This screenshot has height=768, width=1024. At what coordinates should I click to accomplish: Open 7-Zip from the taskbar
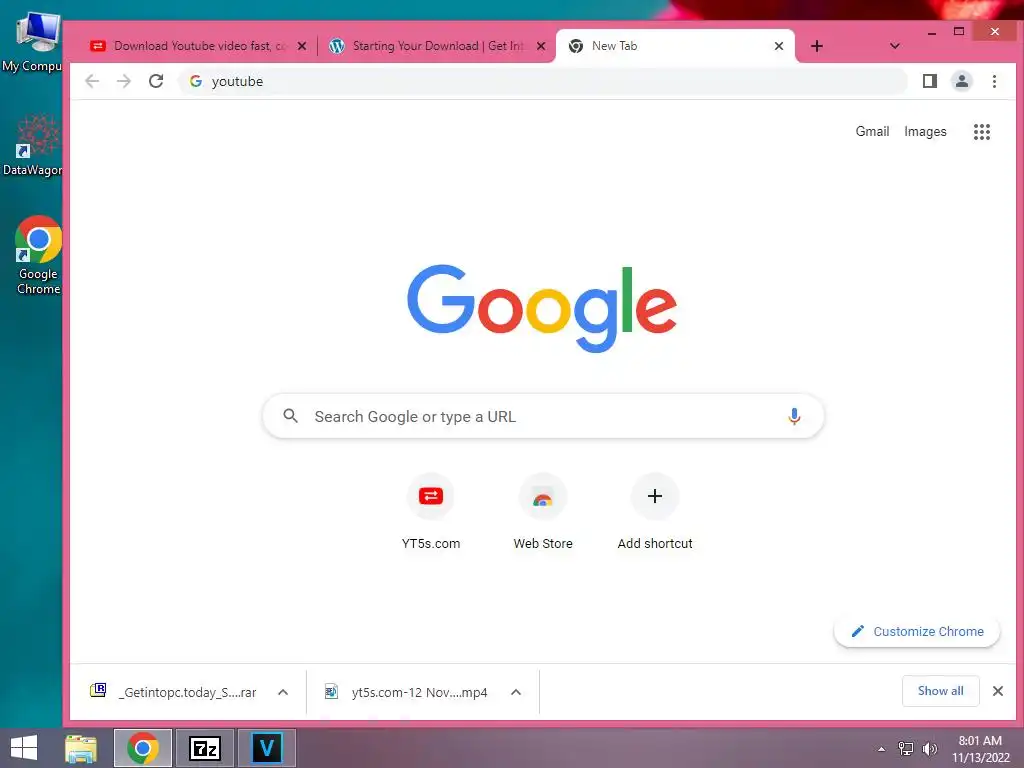[x=204, y=748]
